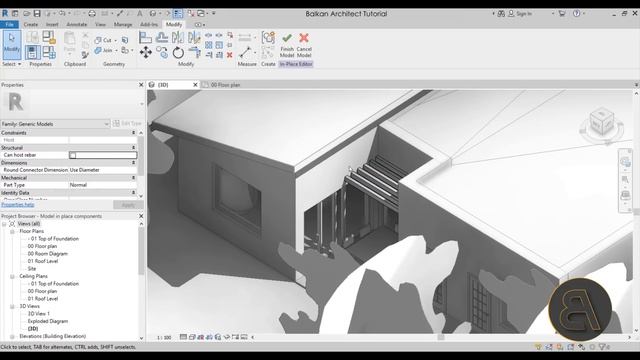Image resolution: width=640 pixels, height=360 pixels.
Task: Toggle the Can host rebar checkbox
Action: [73, 155]
